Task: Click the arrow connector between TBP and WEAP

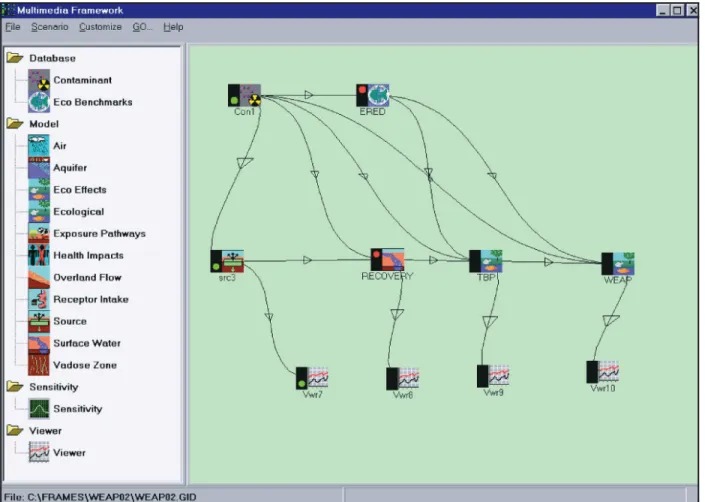Action: click(x=548, y=262)
